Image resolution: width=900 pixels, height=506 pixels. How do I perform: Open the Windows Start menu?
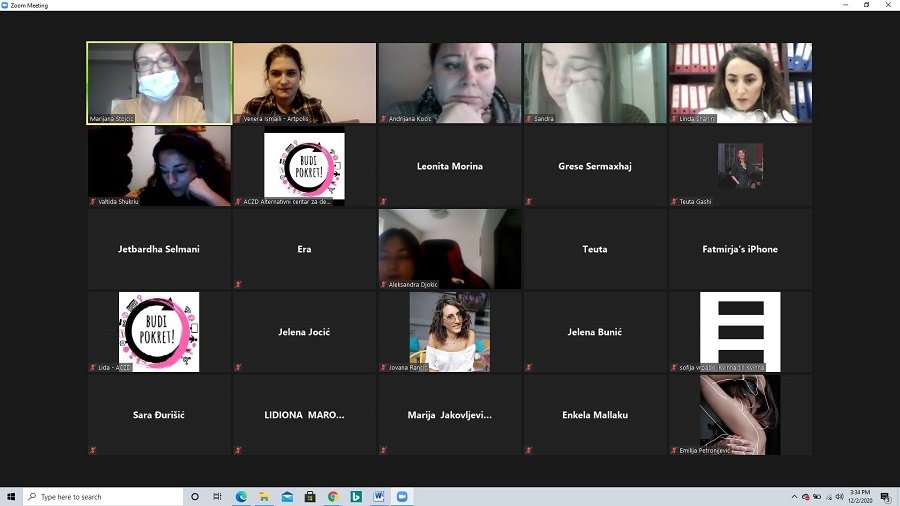(11, 497)
